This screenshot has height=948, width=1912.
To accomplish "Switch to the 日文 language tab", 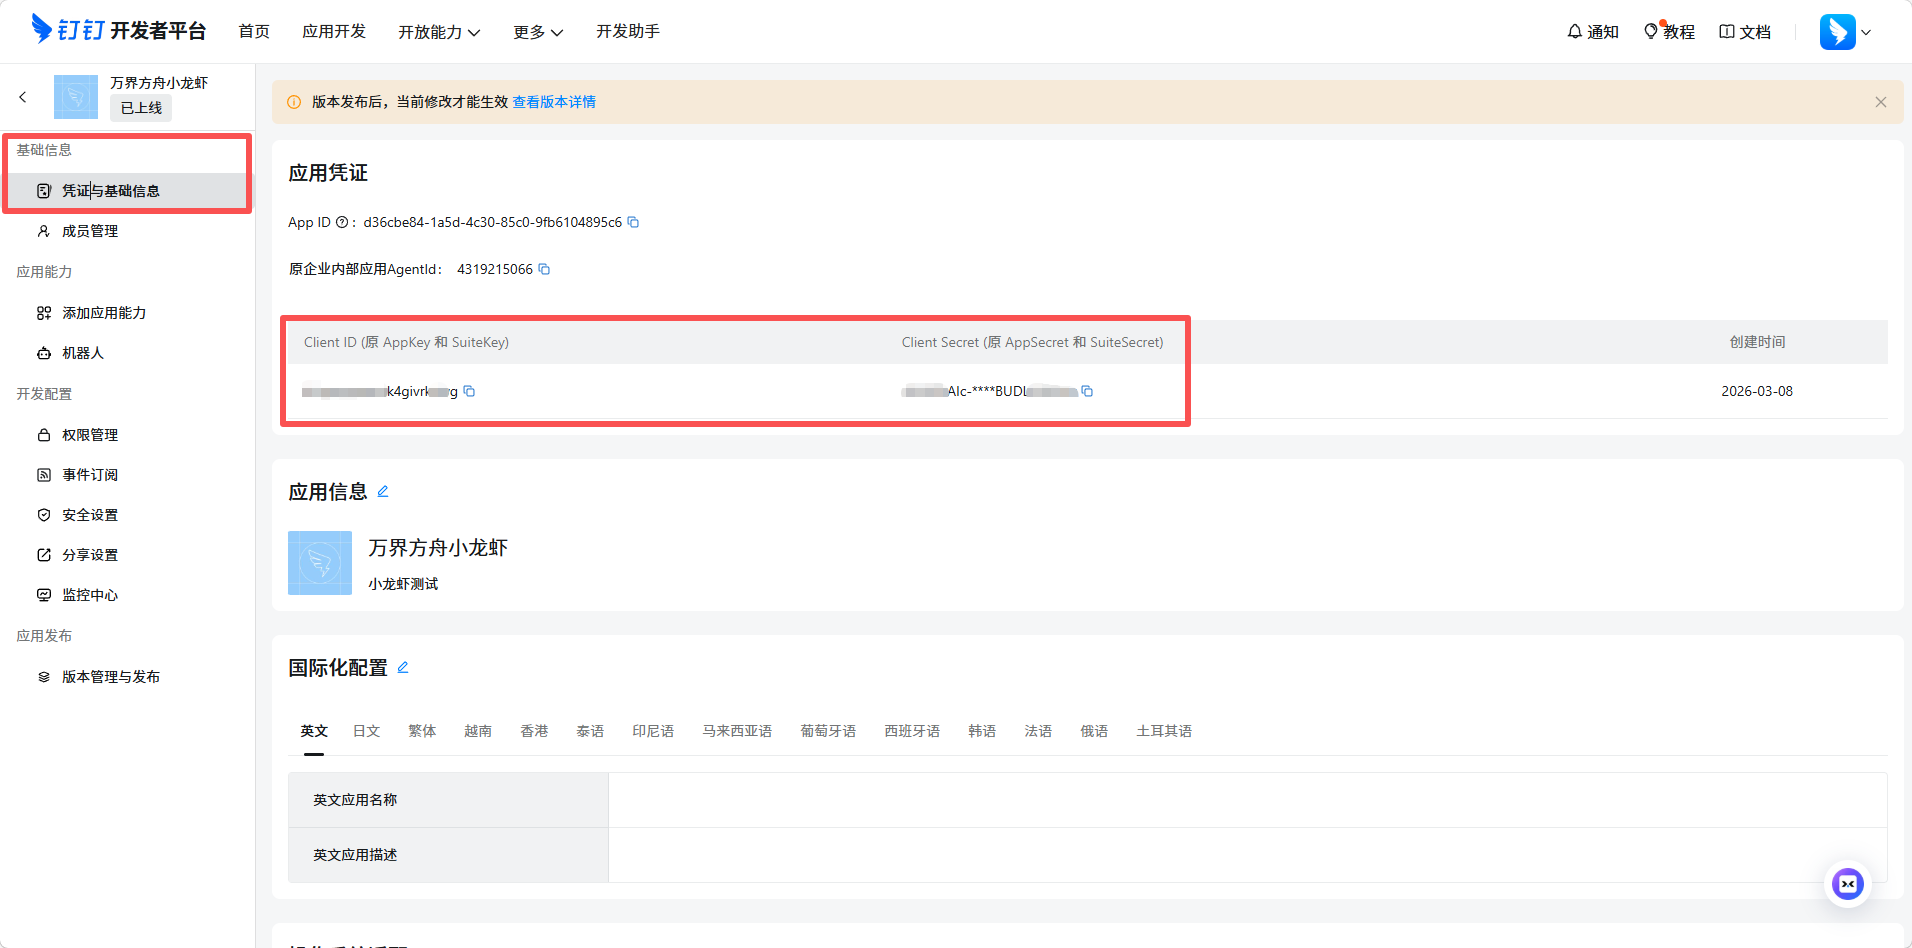I will coord(366,731).
